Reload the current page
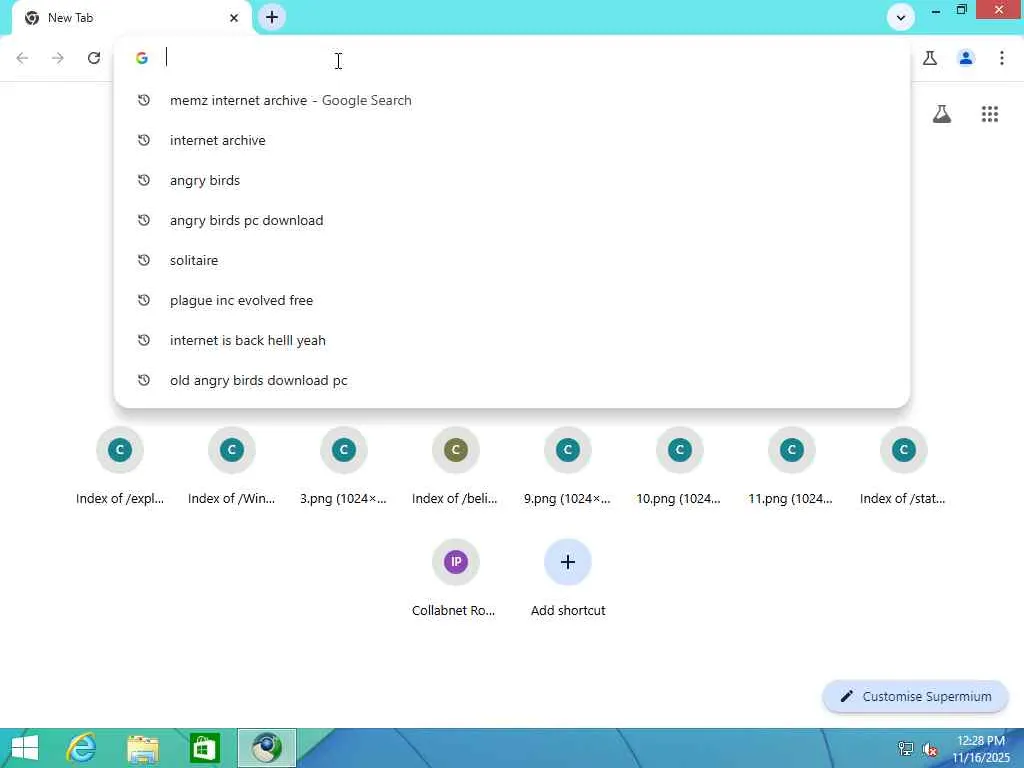The width and height of the screenshot is (1024, 768). coord(94,58)
